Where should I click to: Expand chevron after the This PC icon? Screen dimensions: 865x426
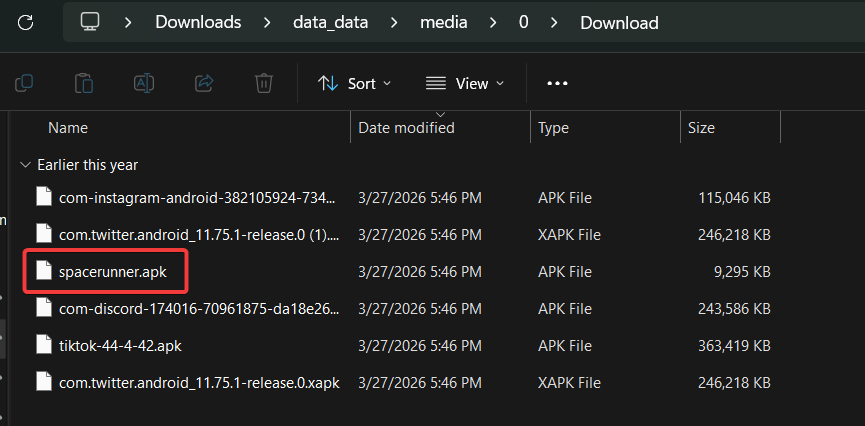129,23
